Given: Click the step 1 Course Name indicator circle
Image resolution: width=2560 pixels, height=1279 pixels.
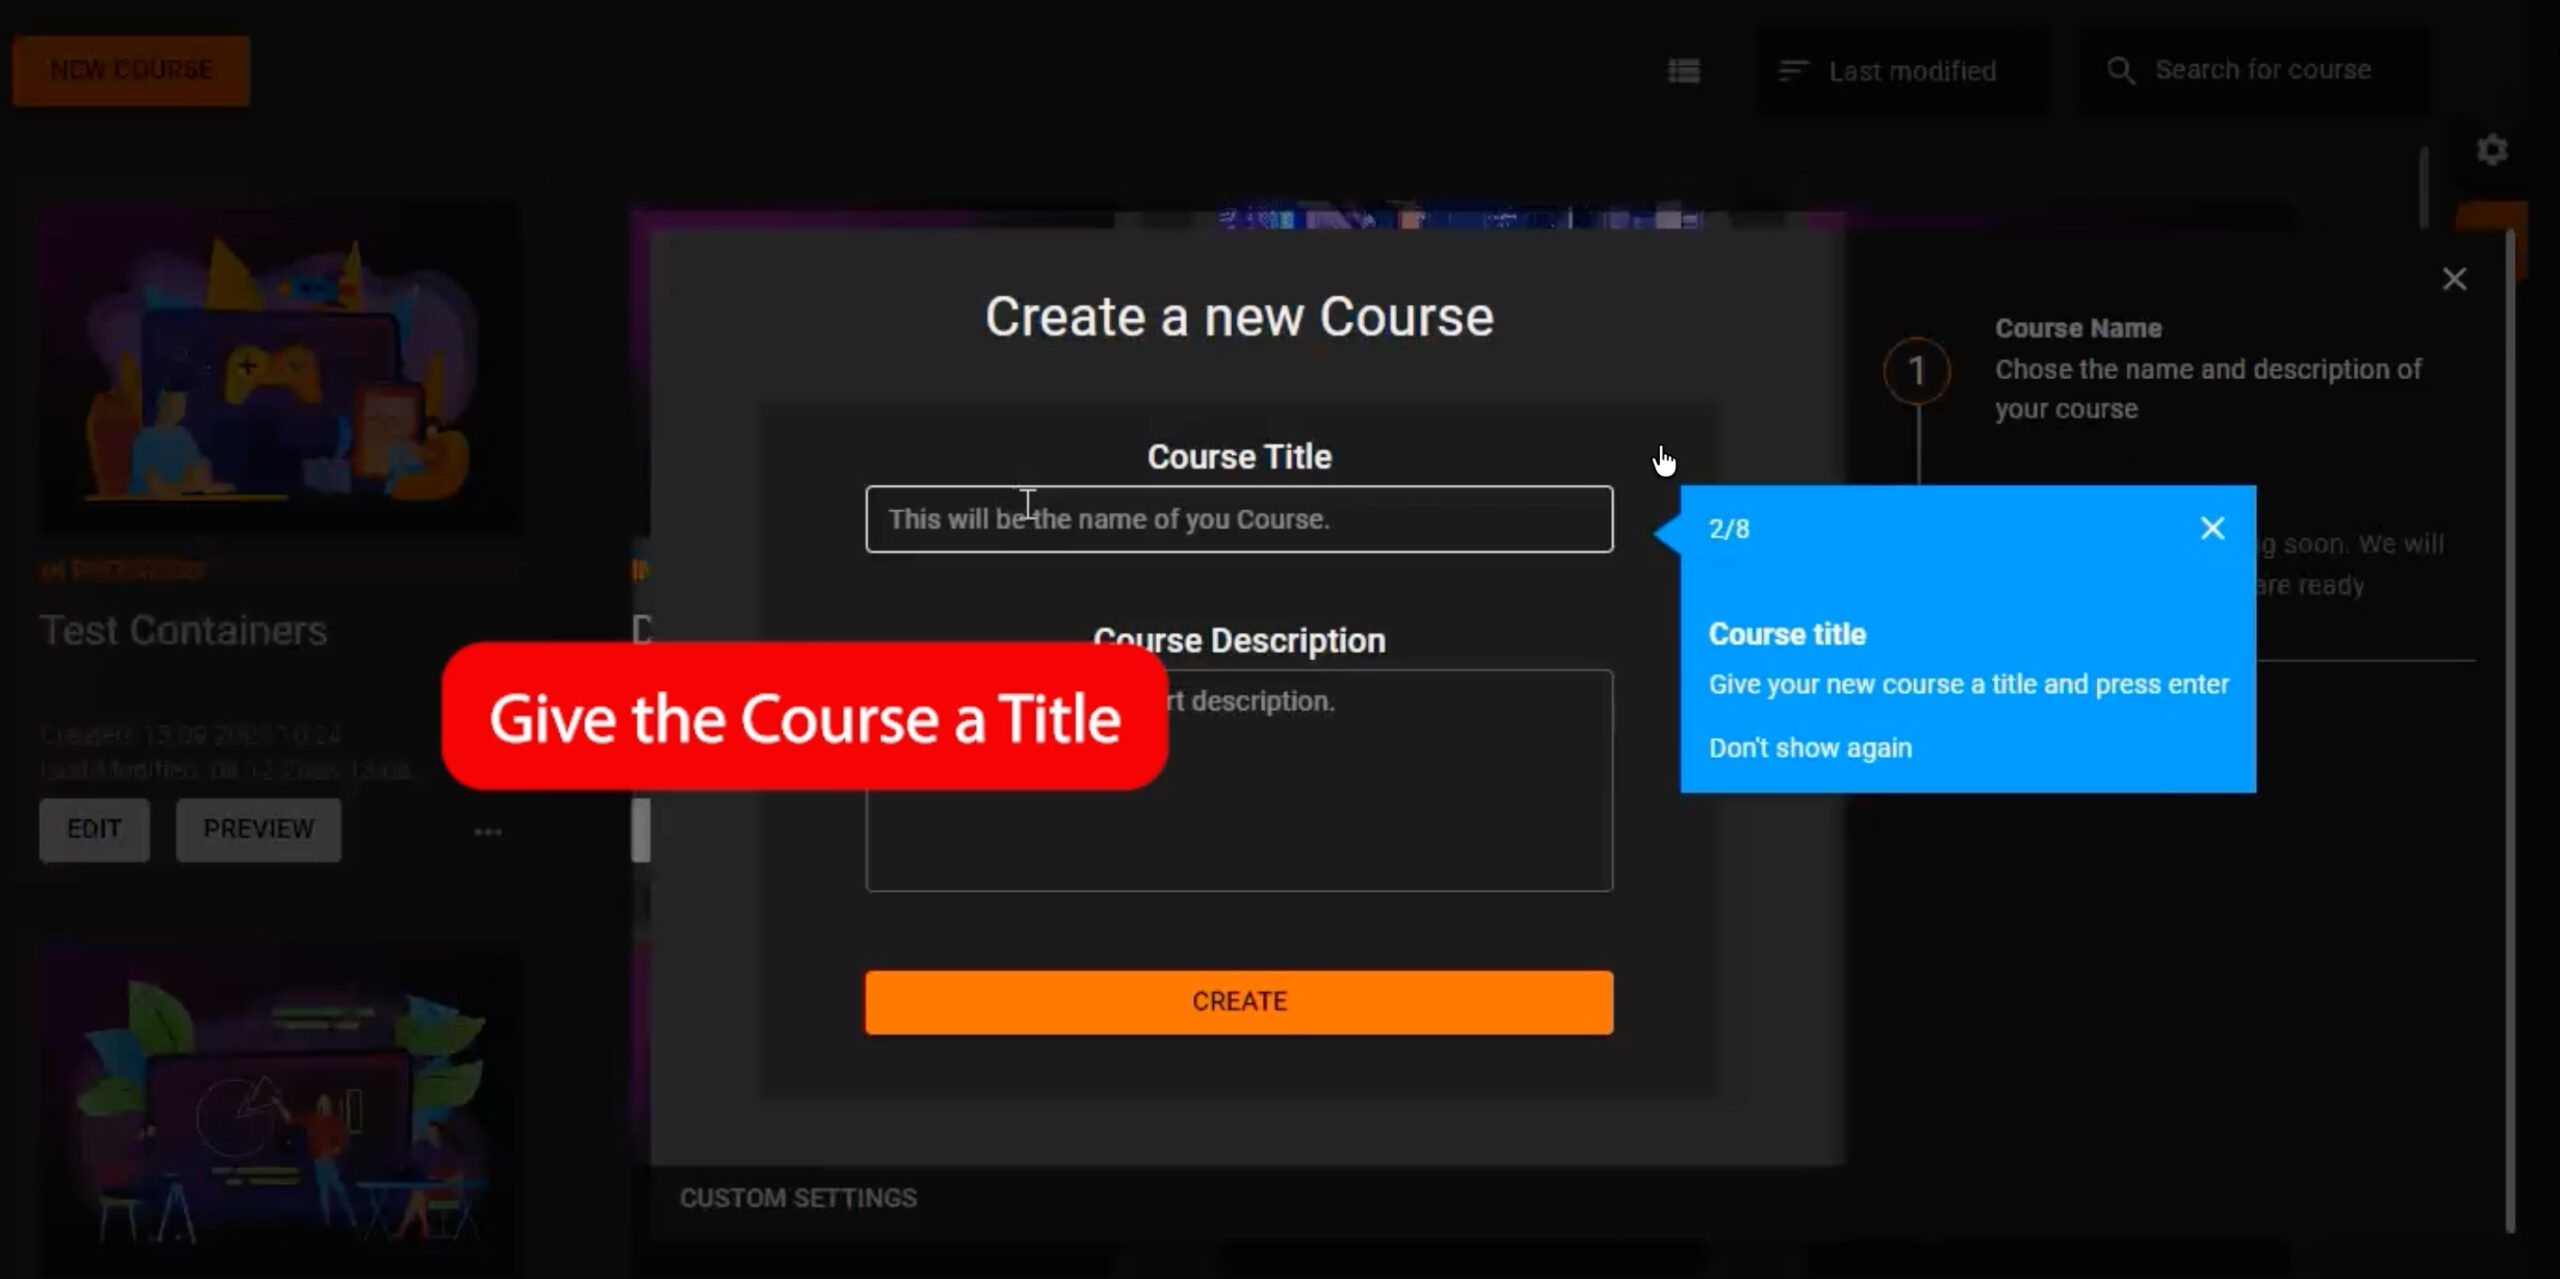Looking at the screenshot, I should coord(1917,370).
